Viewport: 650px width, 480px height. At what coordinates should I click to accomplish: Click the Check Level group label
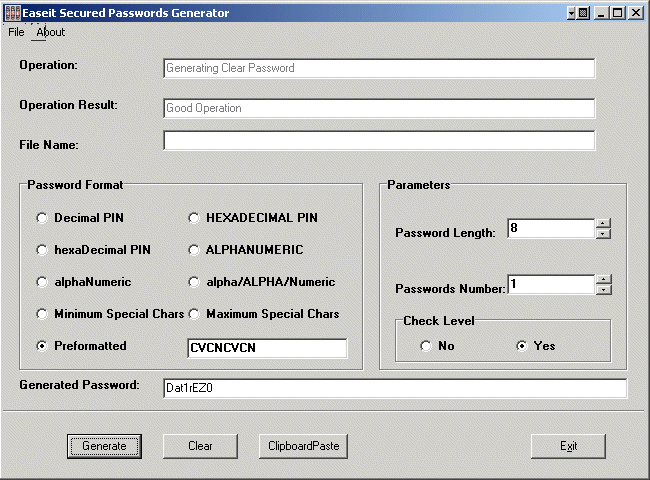(439, 321)
